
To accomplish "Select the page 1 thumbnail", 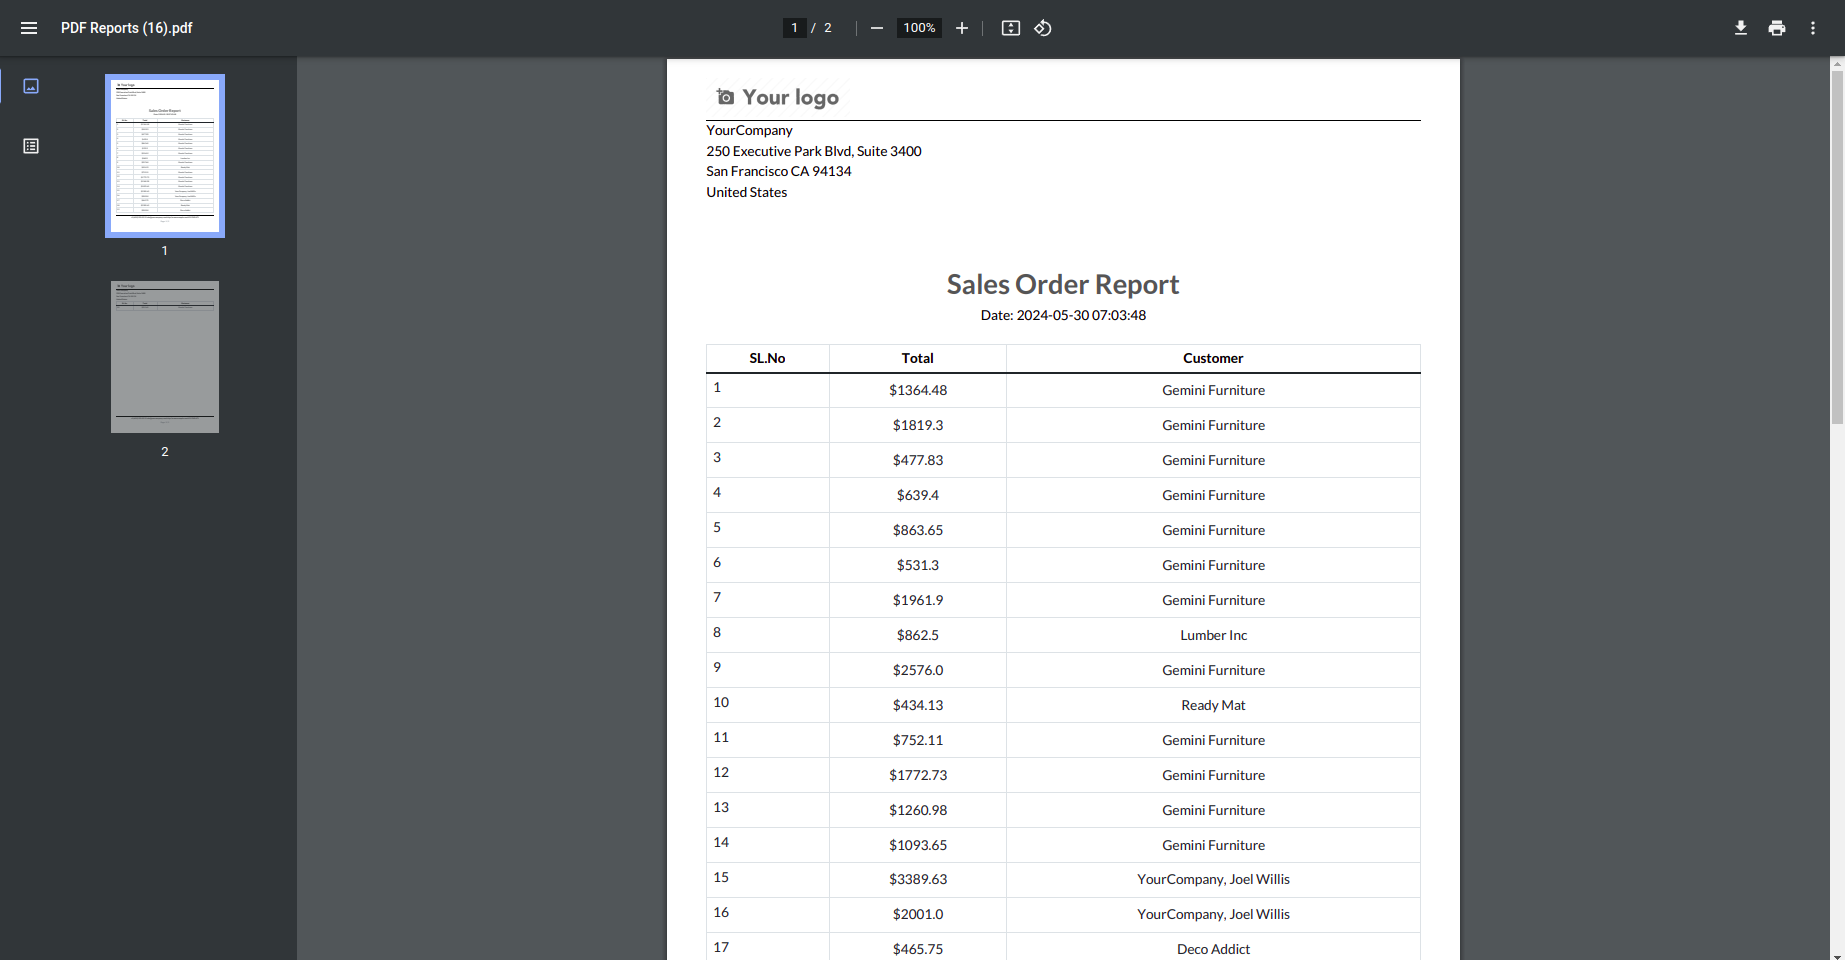I will pos(165,156).
